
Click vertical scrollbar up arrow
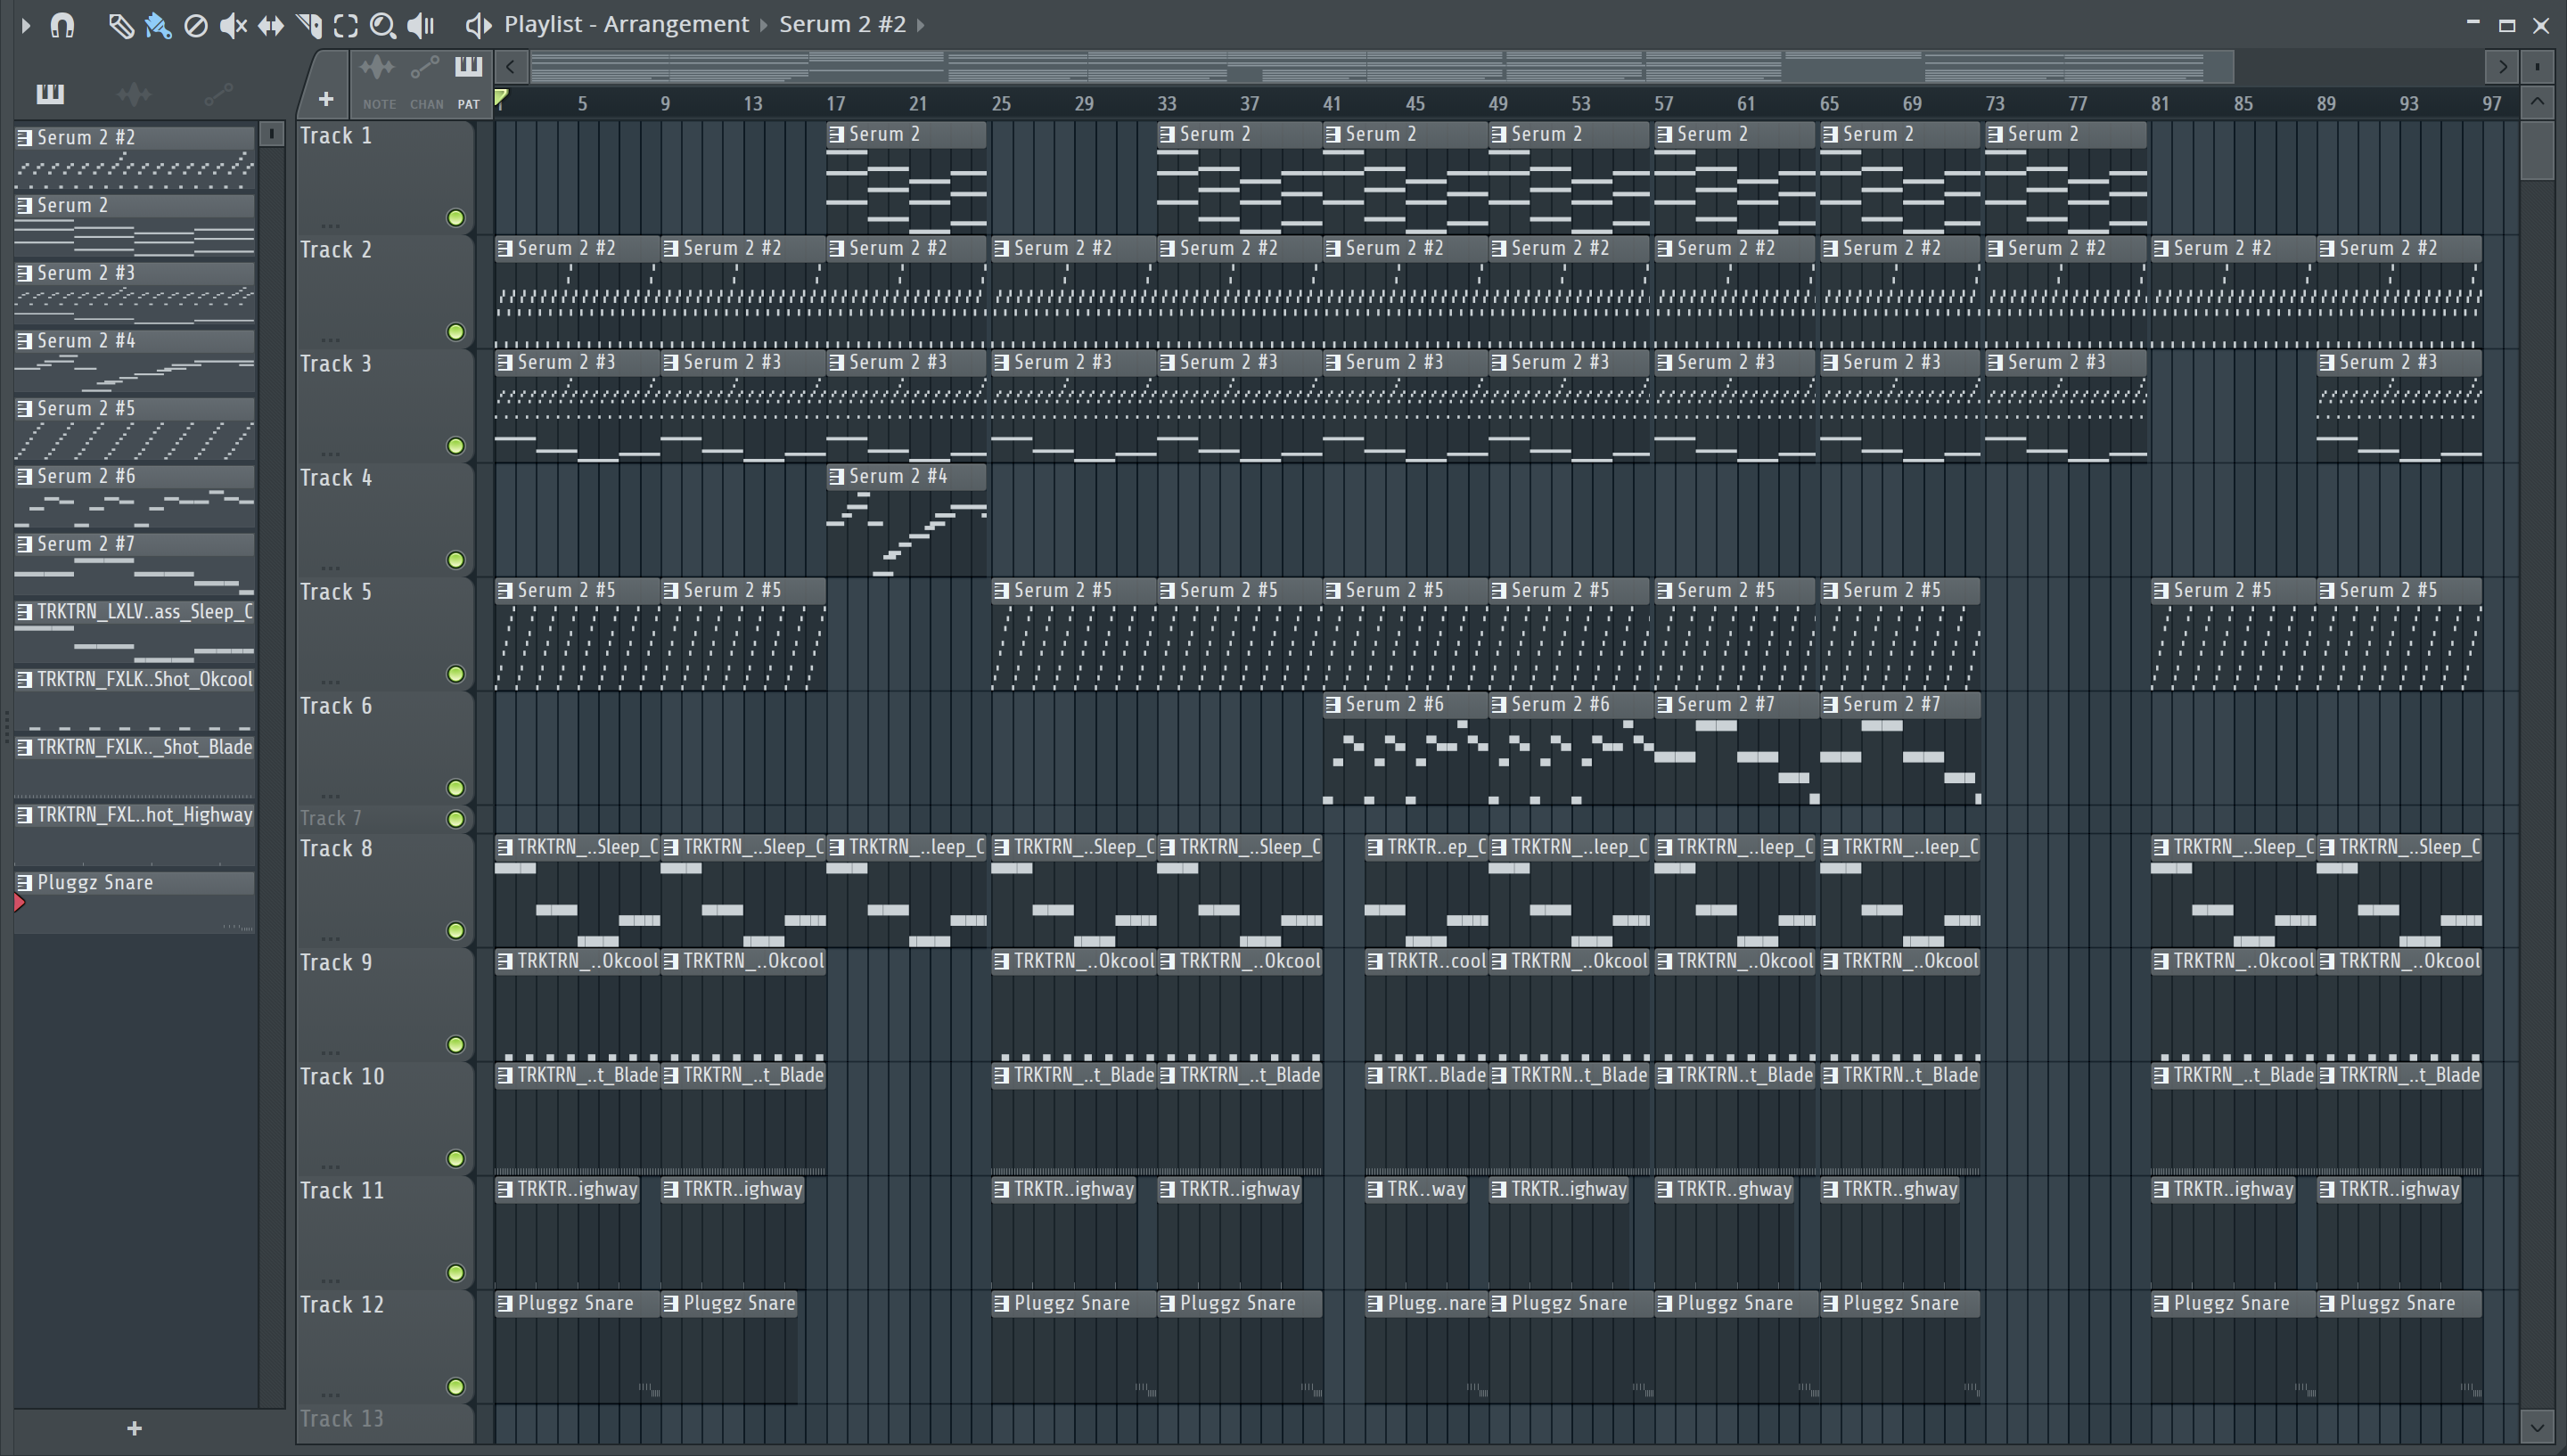point(2537,103)
